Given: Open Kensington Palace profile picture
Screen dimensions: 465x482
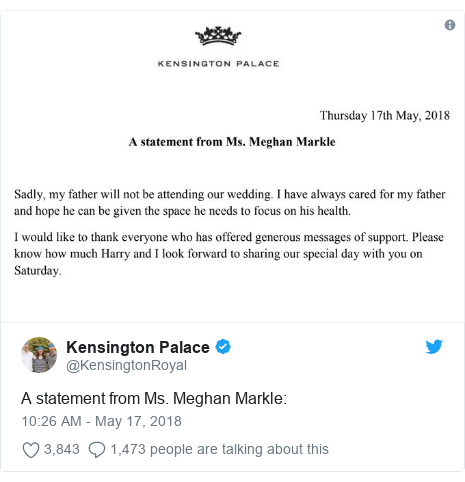Looking at the screenshot, I should coord(39,355).
